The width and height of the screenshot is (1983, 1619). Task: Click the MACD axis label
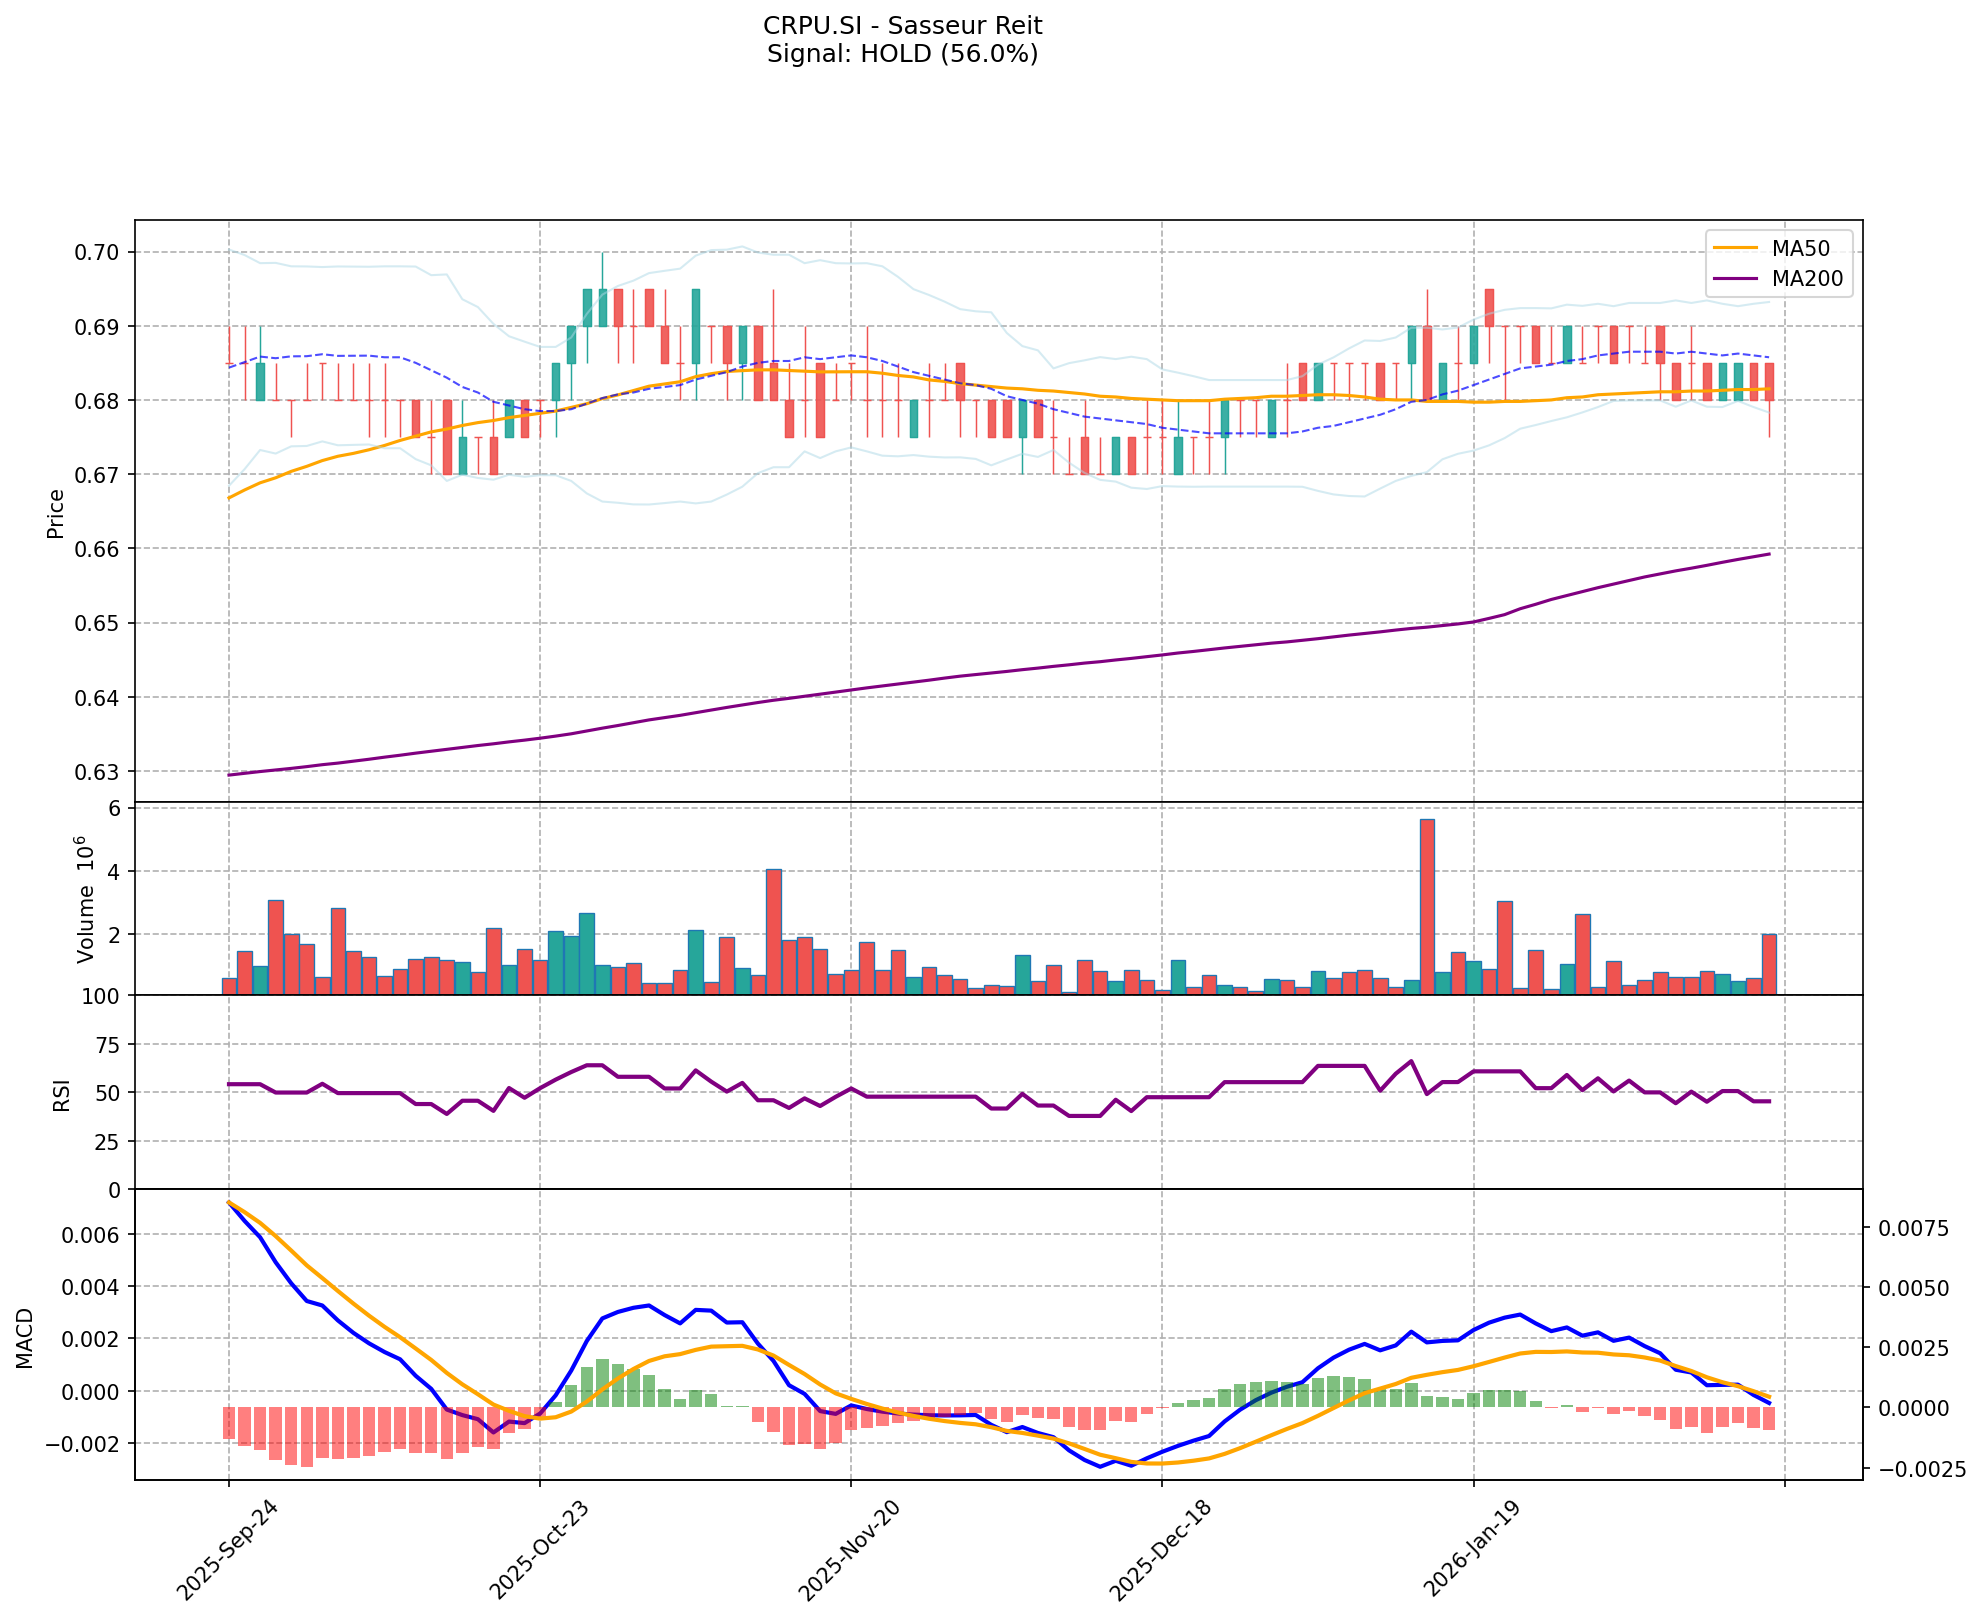tap(25, 1338)
